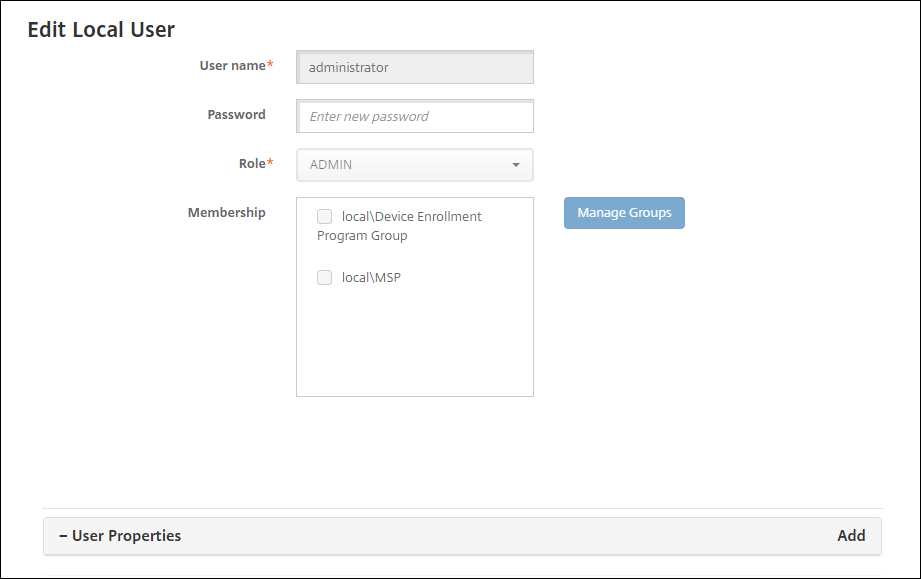Check the local\Device Enrollment Program Group checkbox

click(325, 217)
